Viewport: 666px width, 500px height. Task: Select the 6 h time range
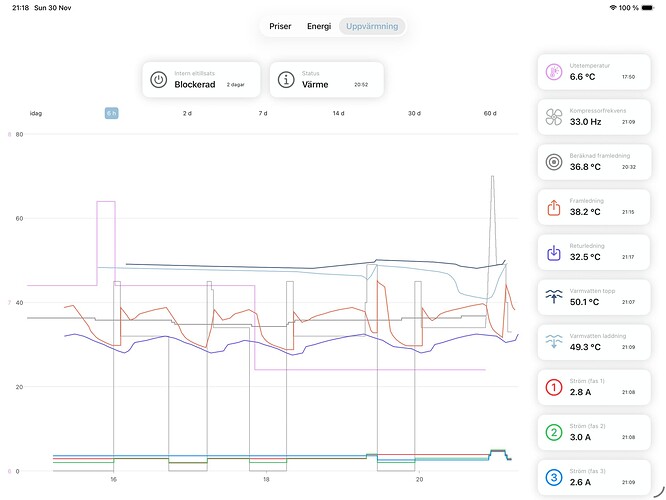(112, 113)
